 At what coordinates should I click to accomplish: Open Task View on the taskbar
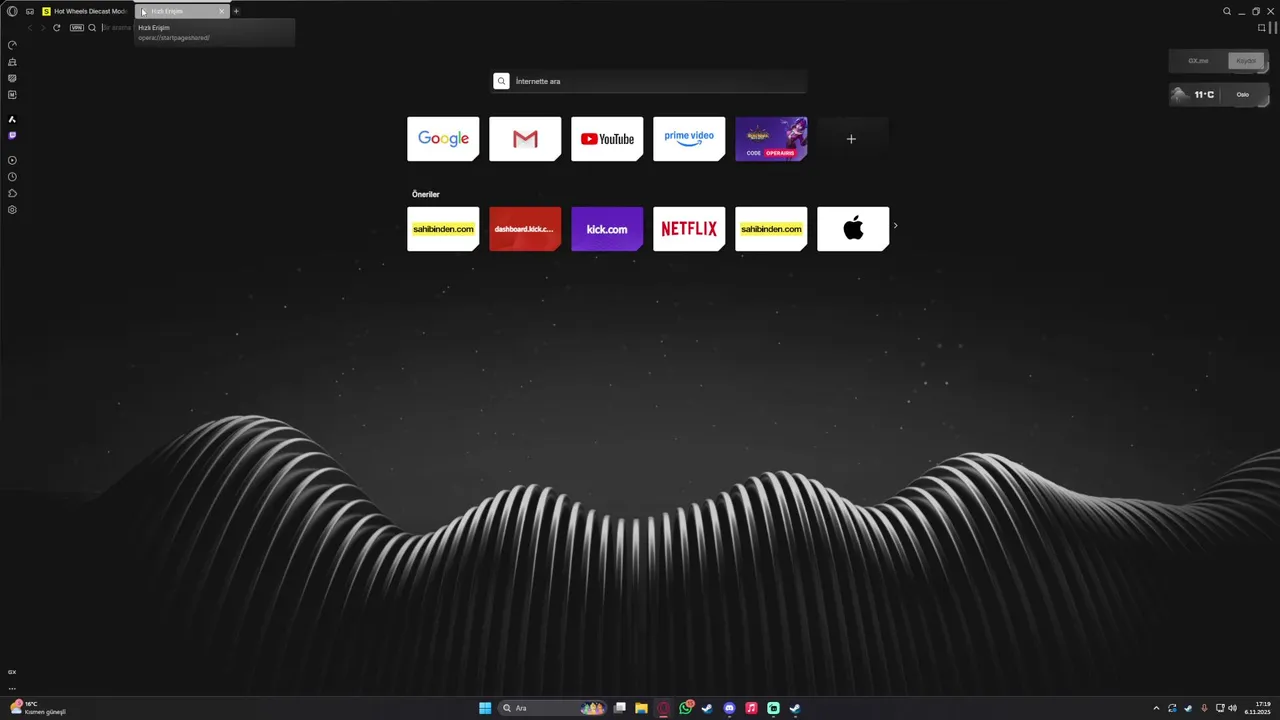tap(620, 708)
